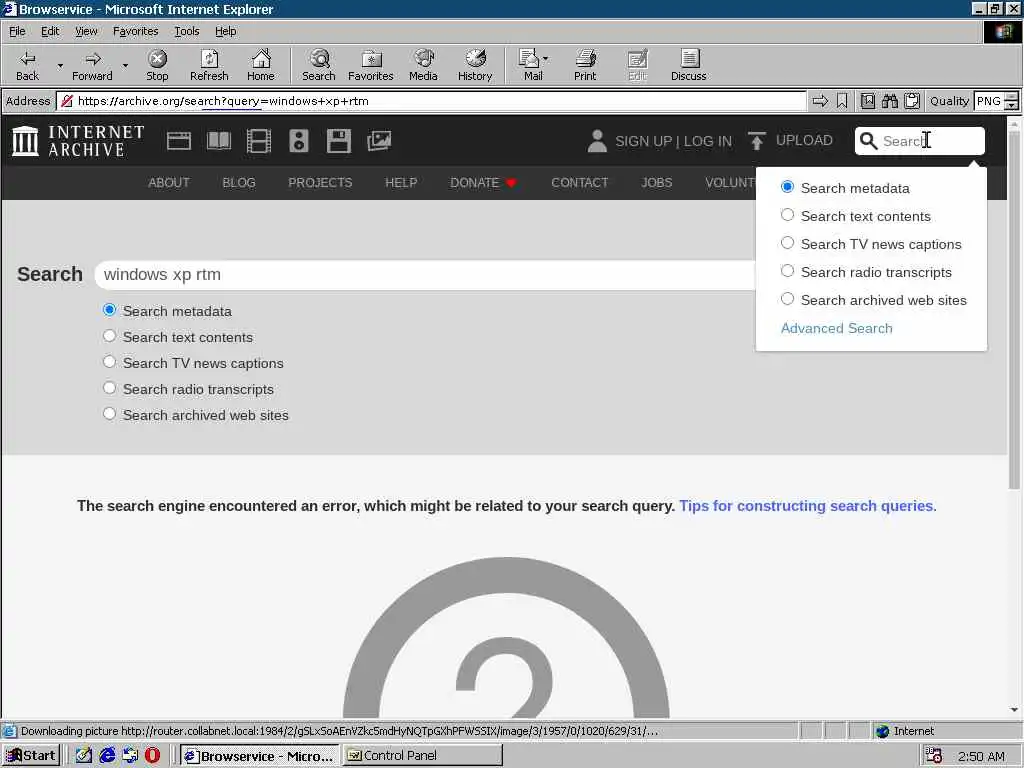The width and height of the screenshot is (1024, 768).
Task: Open the Favorites toolbar pane
Action: (x=371, y=65)
